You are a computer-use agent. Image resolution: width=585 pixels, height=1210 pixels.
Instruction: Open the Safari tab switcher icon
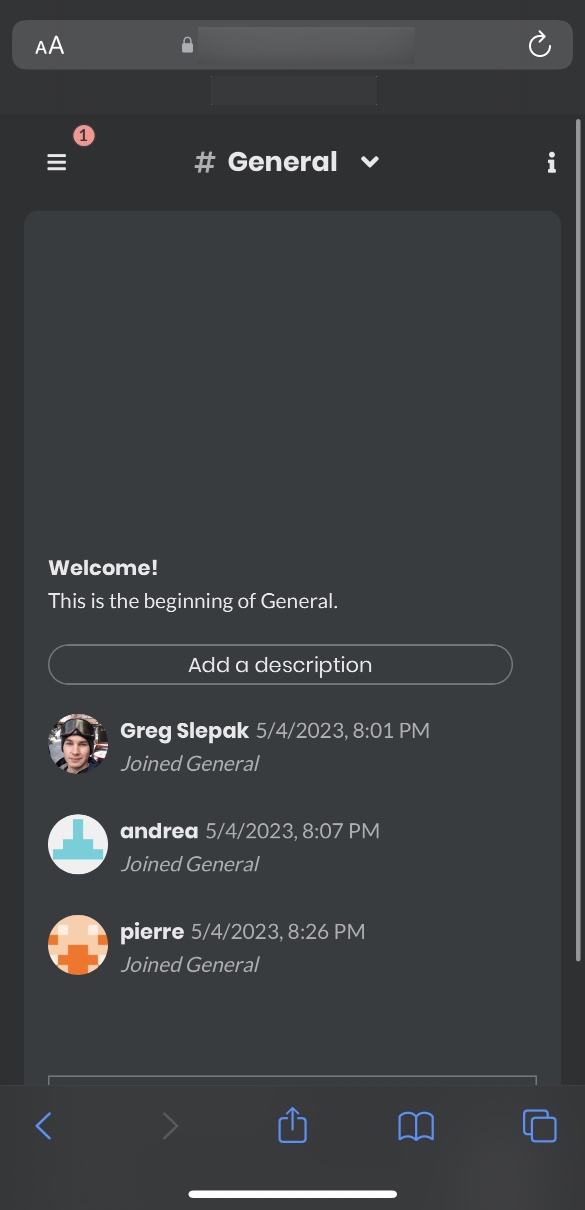(x=539, y=1125)
